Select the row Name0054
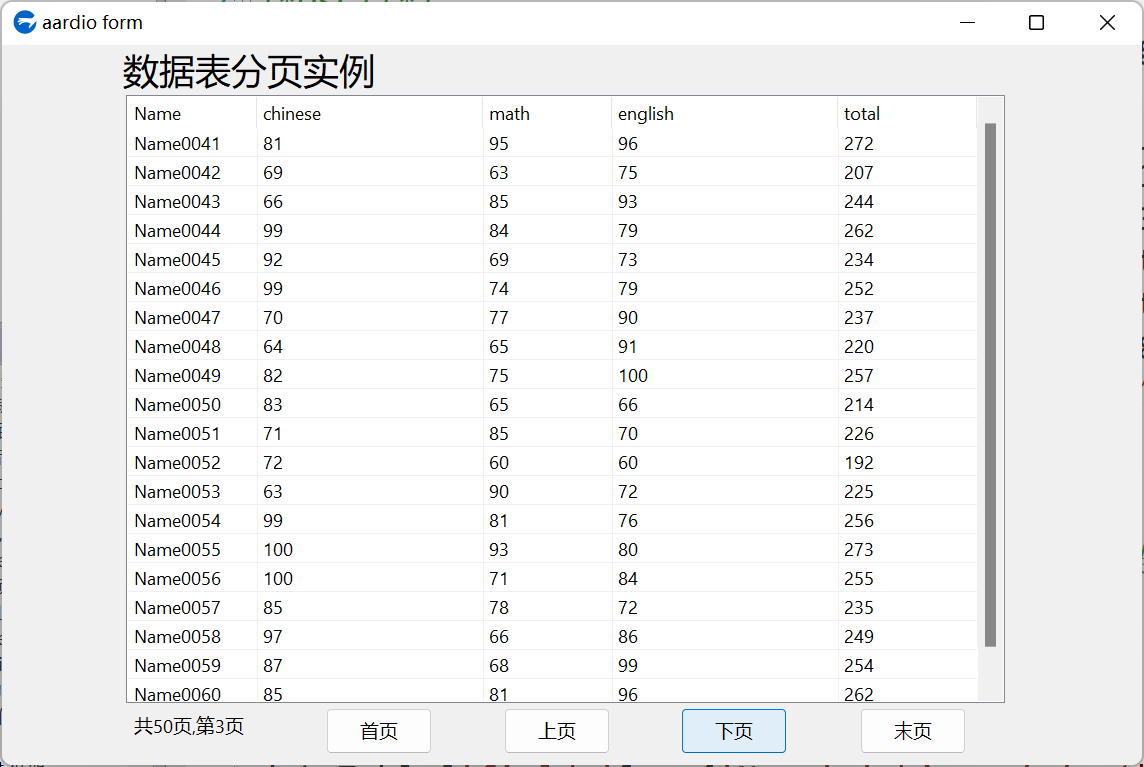 coord(552,521)
